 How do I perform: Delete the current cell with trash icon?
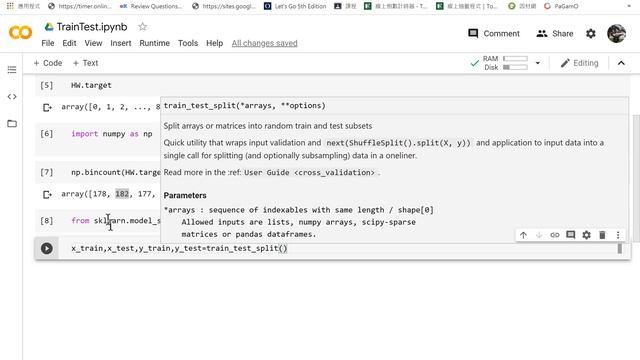(602, 235)
